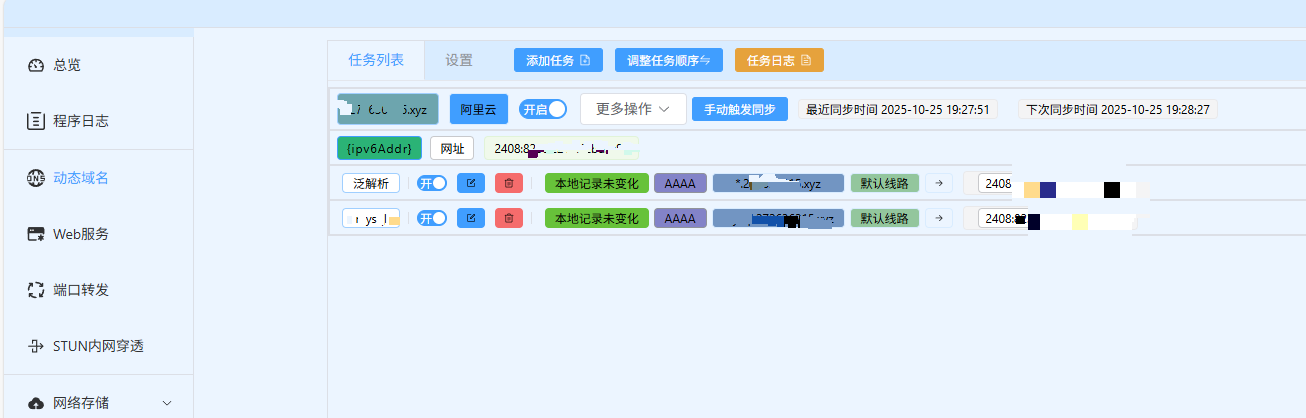Open the 总览 overview dashboard icon

click(x=36, y=65)
